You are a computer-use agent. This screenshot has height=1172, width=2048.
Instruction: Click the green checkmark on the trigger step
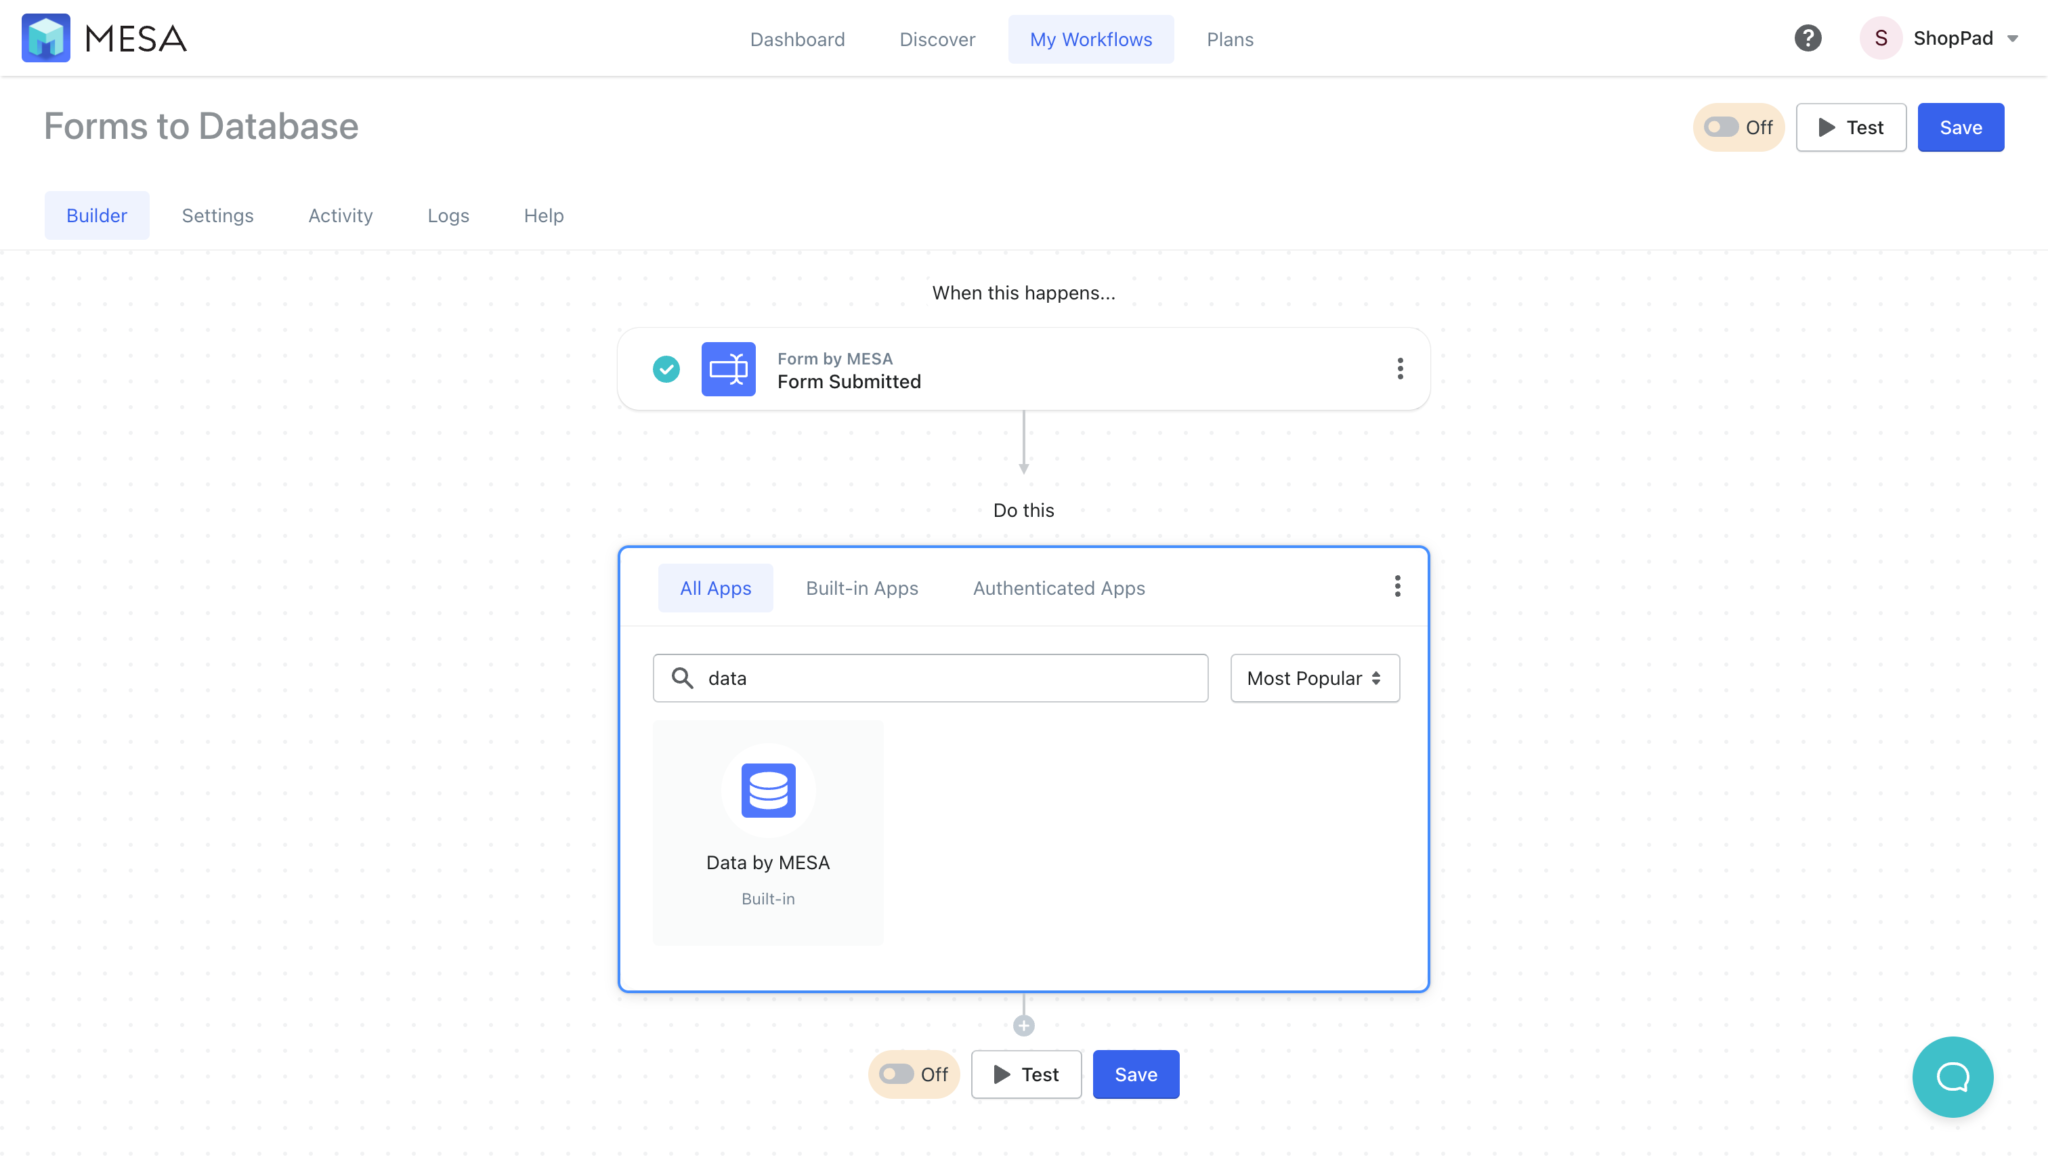point(666,368)
